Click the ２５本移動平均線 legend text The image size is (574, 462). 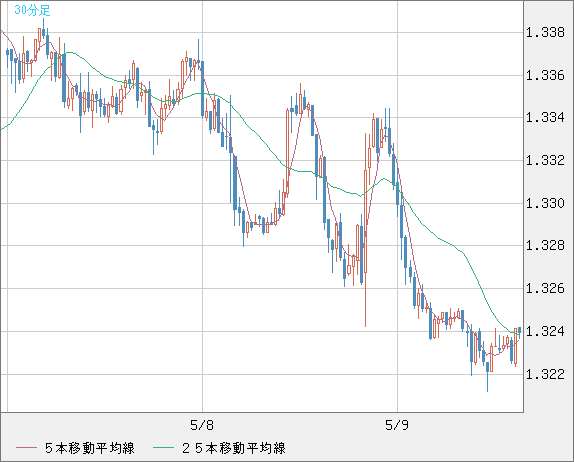234,448
